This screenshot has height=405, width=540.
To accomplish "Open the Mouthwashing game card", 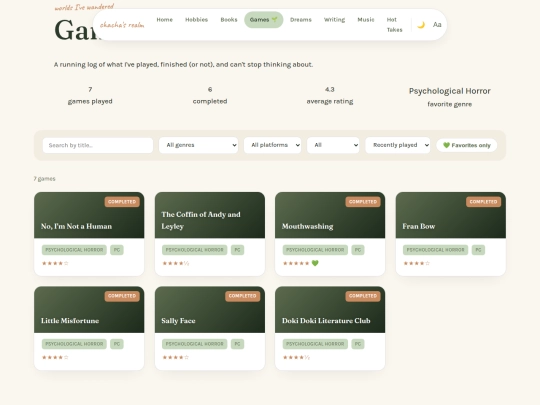I will [x=330, y=234].
